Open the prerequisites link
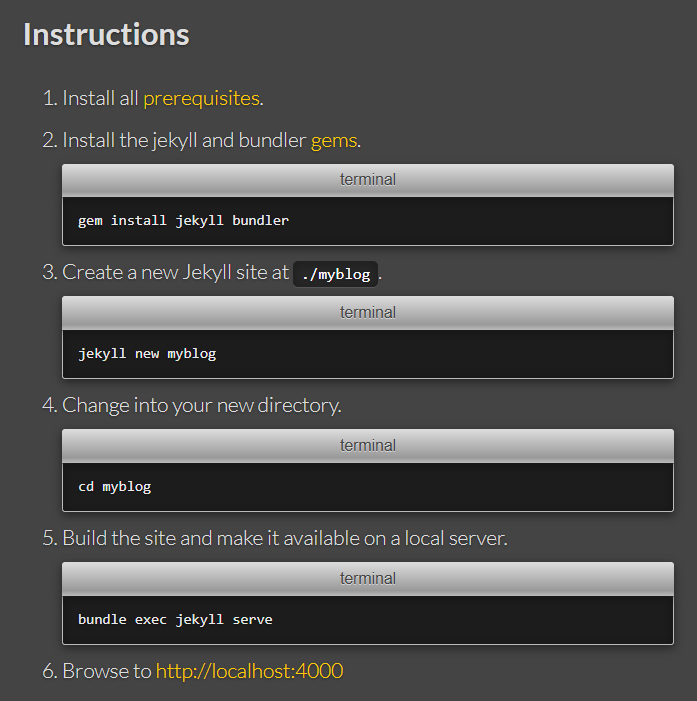Viewport: 697px width, 701px height. coord(201,98)
